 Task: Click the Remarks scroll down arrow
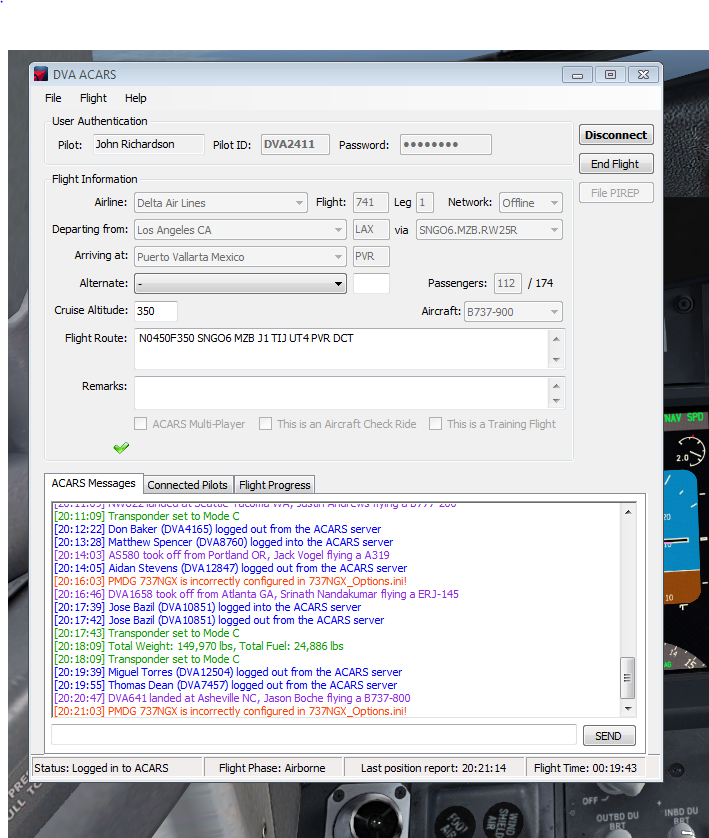click(556, 400)
